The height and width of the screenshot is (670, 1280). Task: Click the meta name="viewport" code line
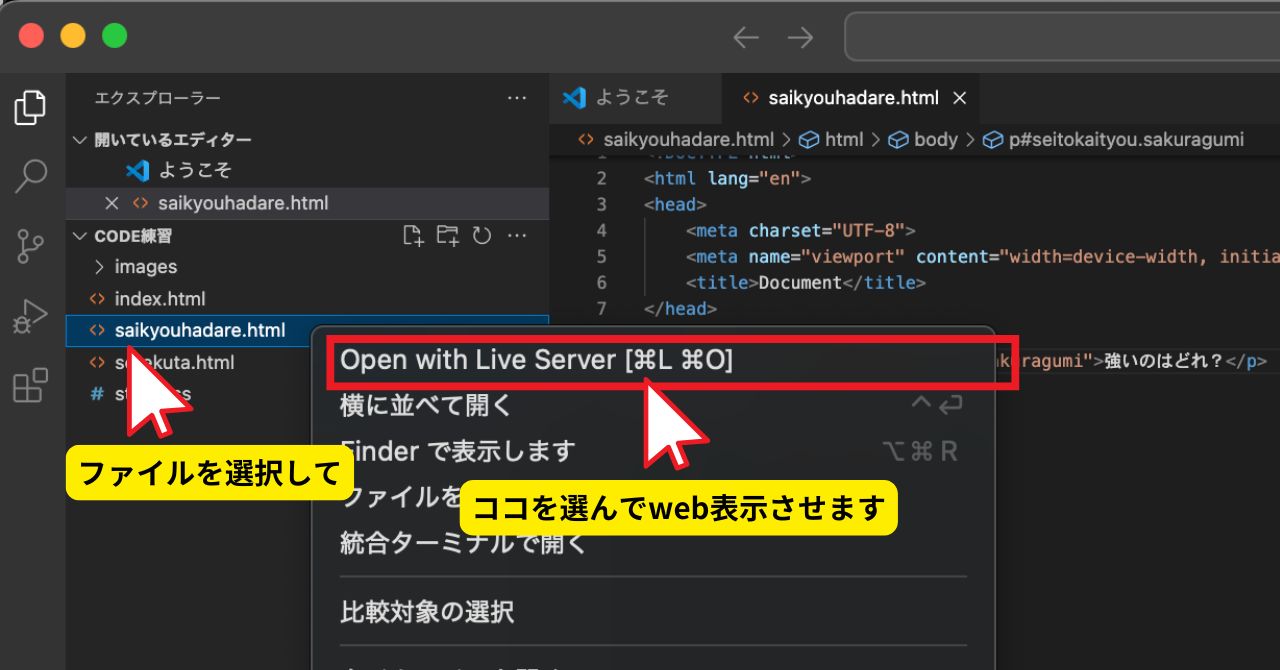point(983,257)
